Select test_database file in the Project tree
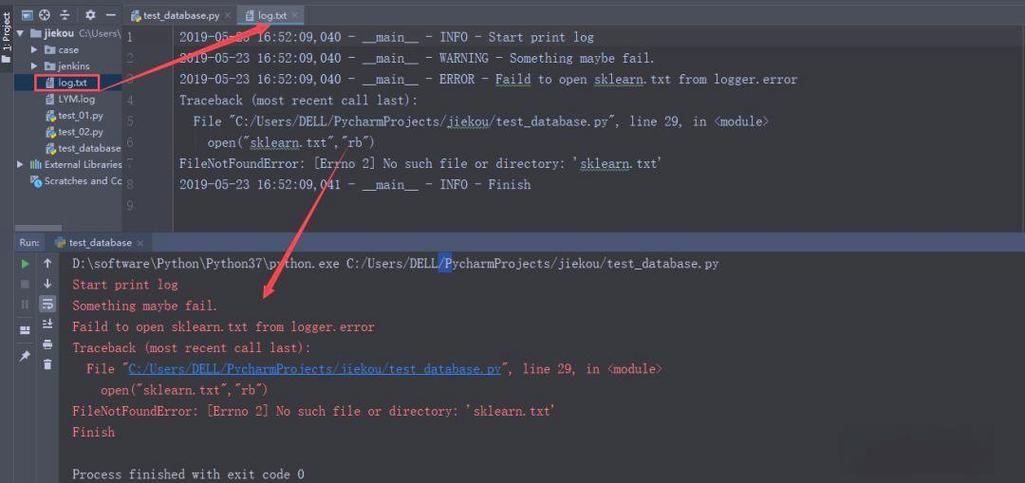This screenshot has width=1025, height=483. [x=89, y=148]
